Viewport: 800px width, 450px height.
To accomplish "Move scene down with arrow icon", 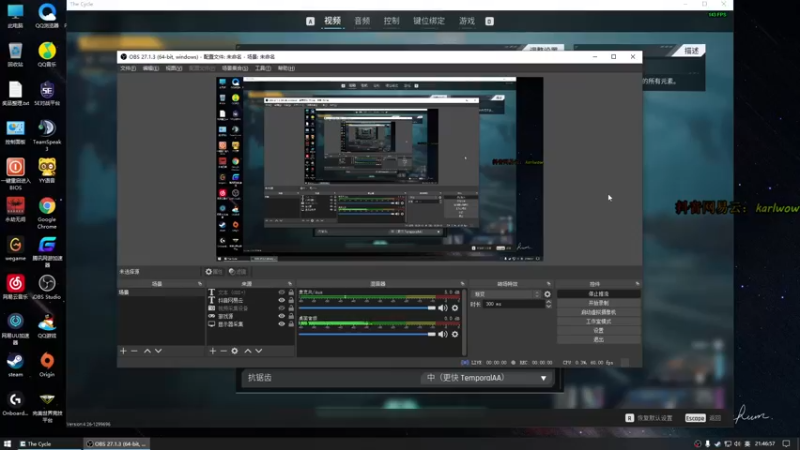I will tap(158, 351).
